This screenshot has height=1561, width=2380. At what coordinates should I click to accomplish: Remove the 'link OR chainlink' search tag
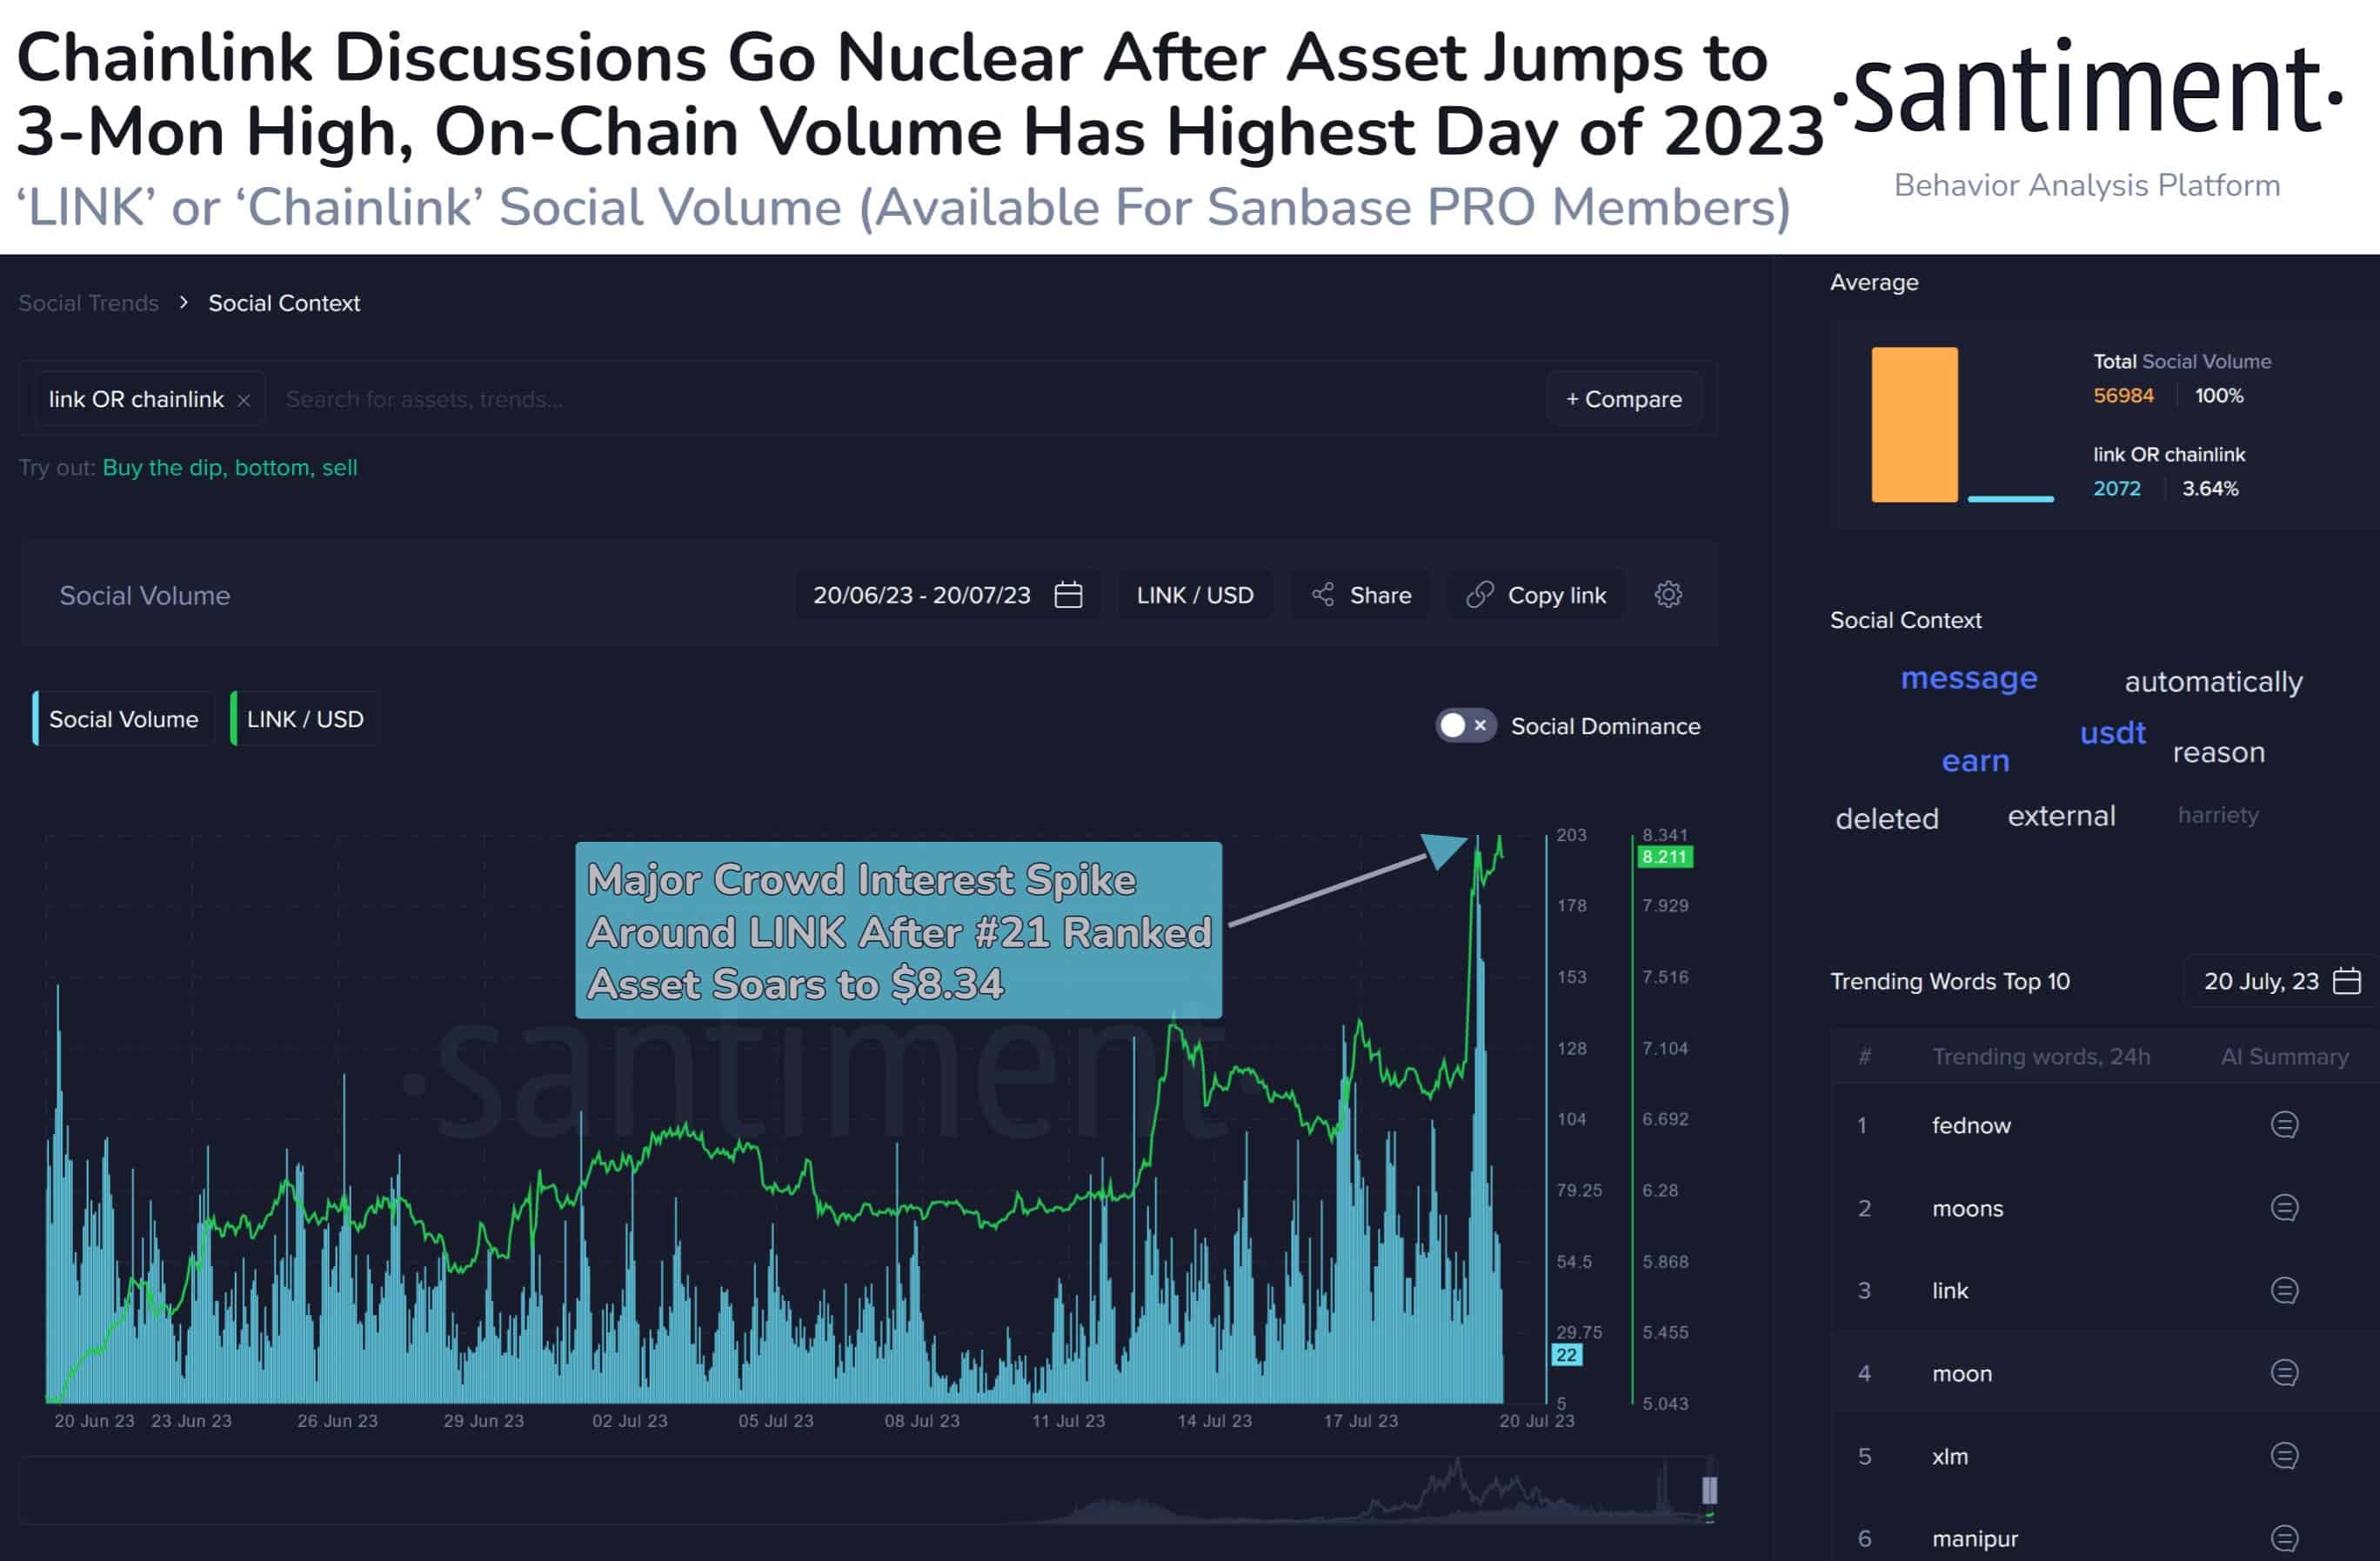(x=243, y=400)
